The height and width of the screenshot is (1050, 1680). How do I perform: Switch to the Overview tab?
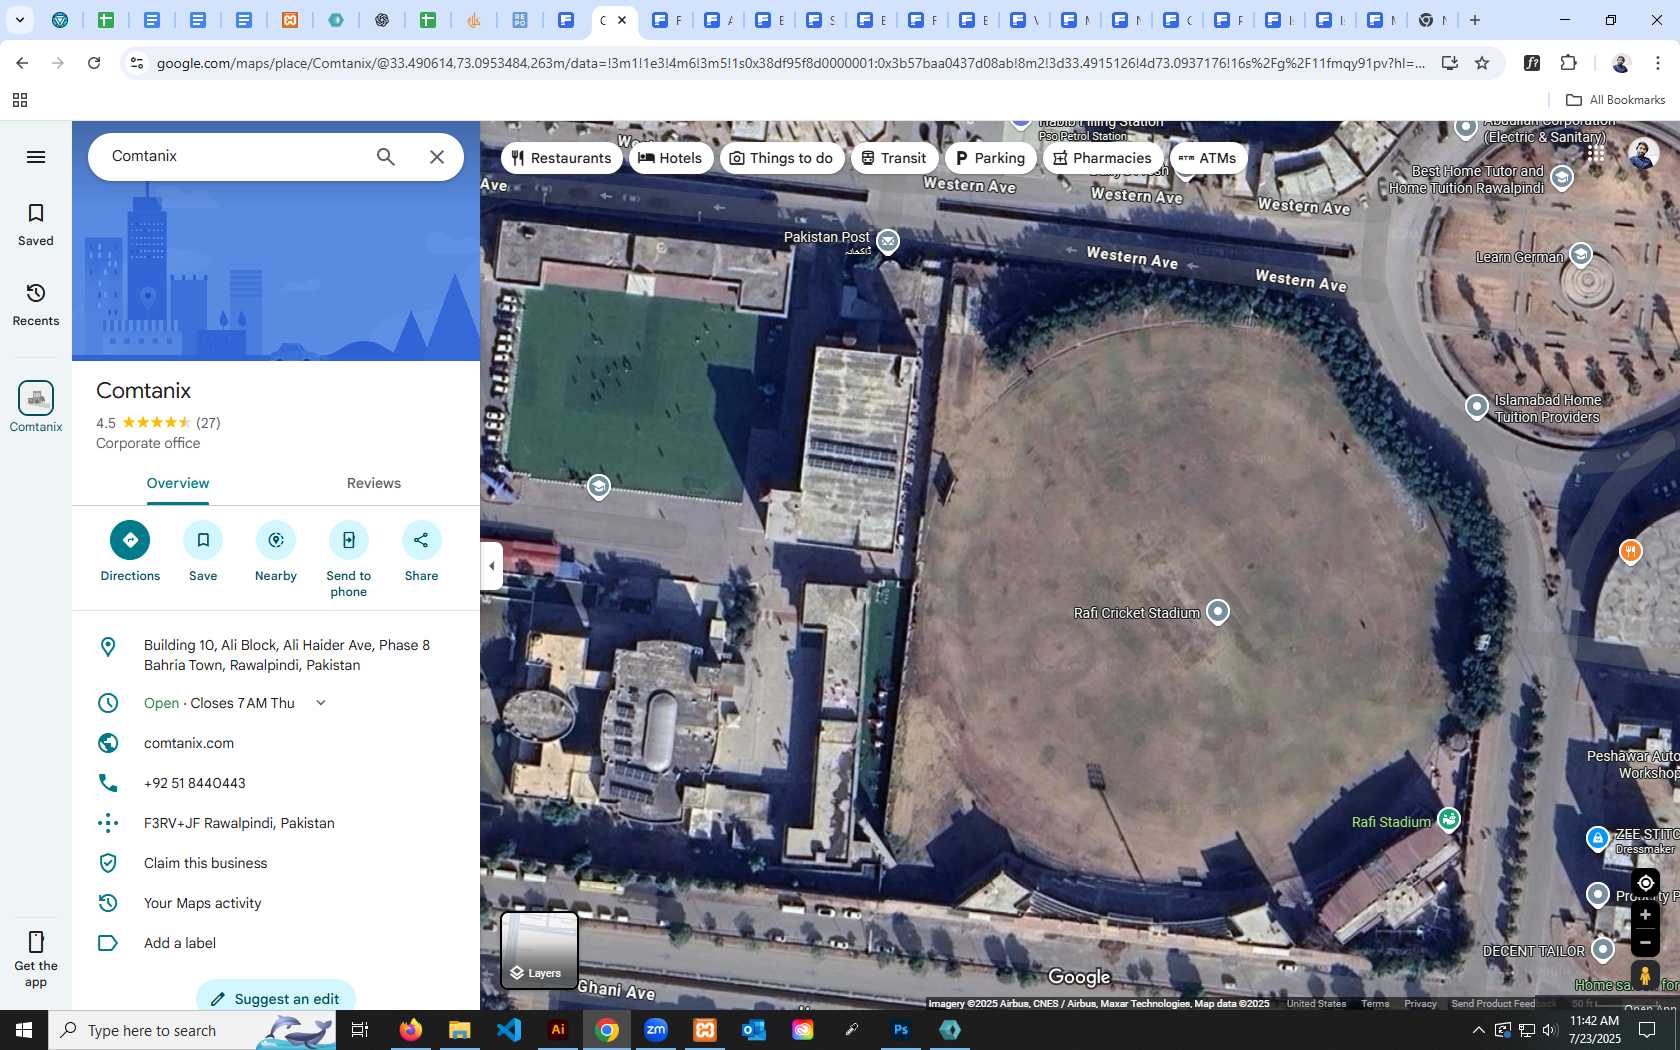(178, 483)
